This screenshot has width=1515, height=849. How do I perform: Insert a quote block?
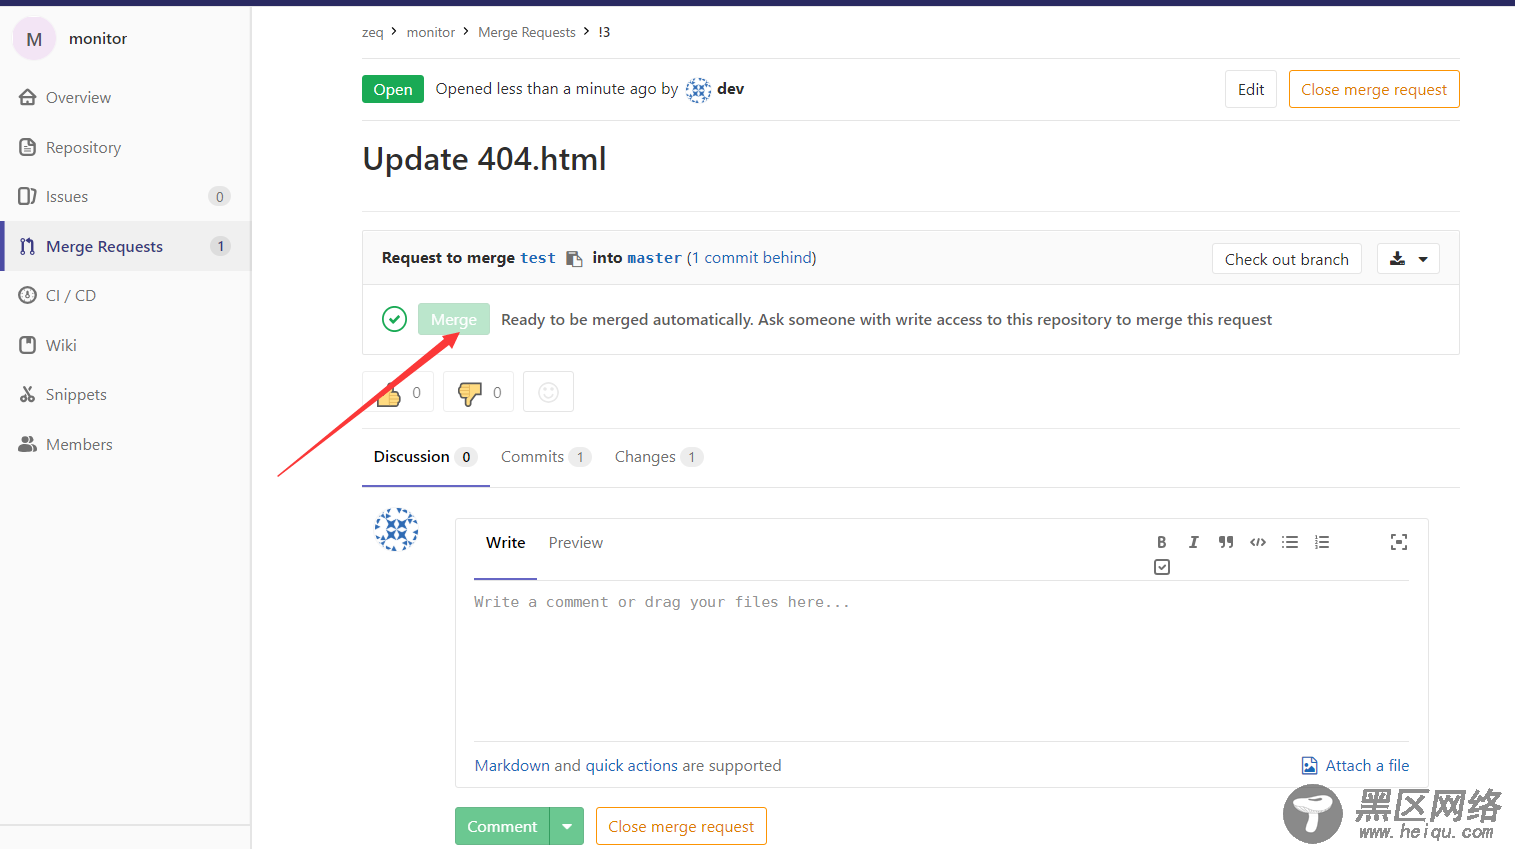point(1226,542)
